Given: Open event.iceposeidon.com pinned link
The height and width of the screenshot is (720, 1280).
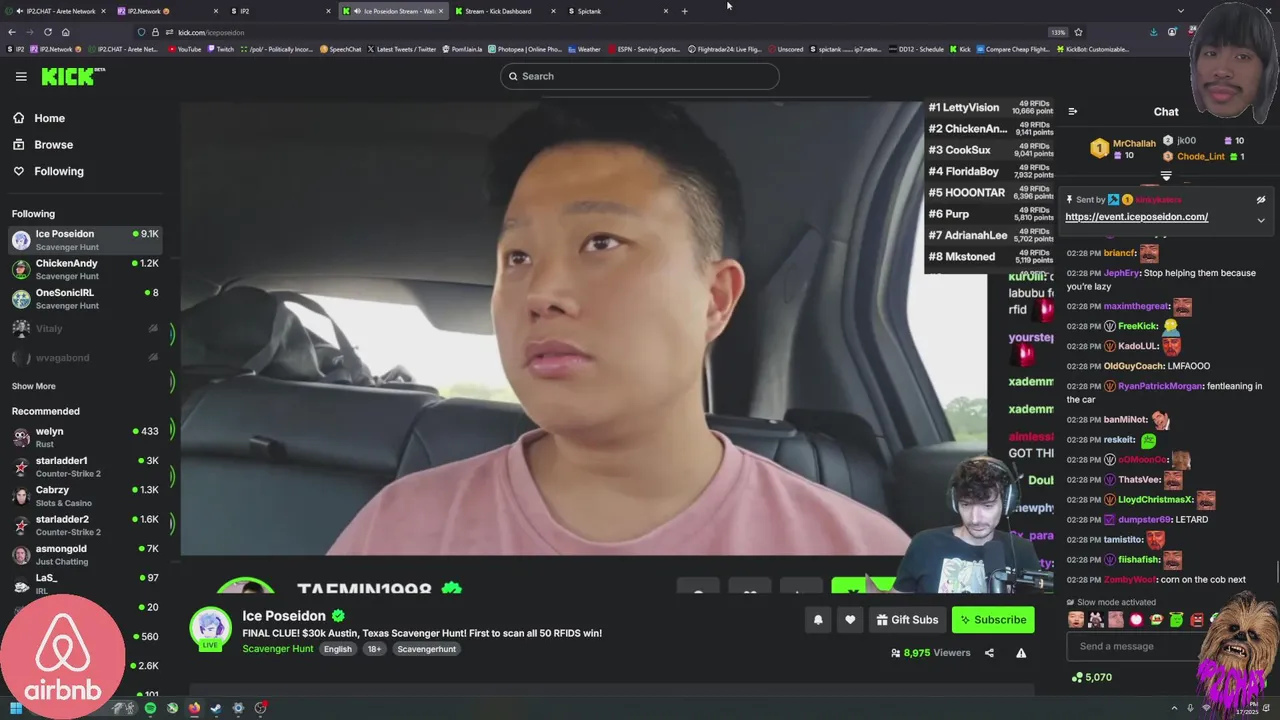Looking at the screenshot, I should [x=1136, y=217].
